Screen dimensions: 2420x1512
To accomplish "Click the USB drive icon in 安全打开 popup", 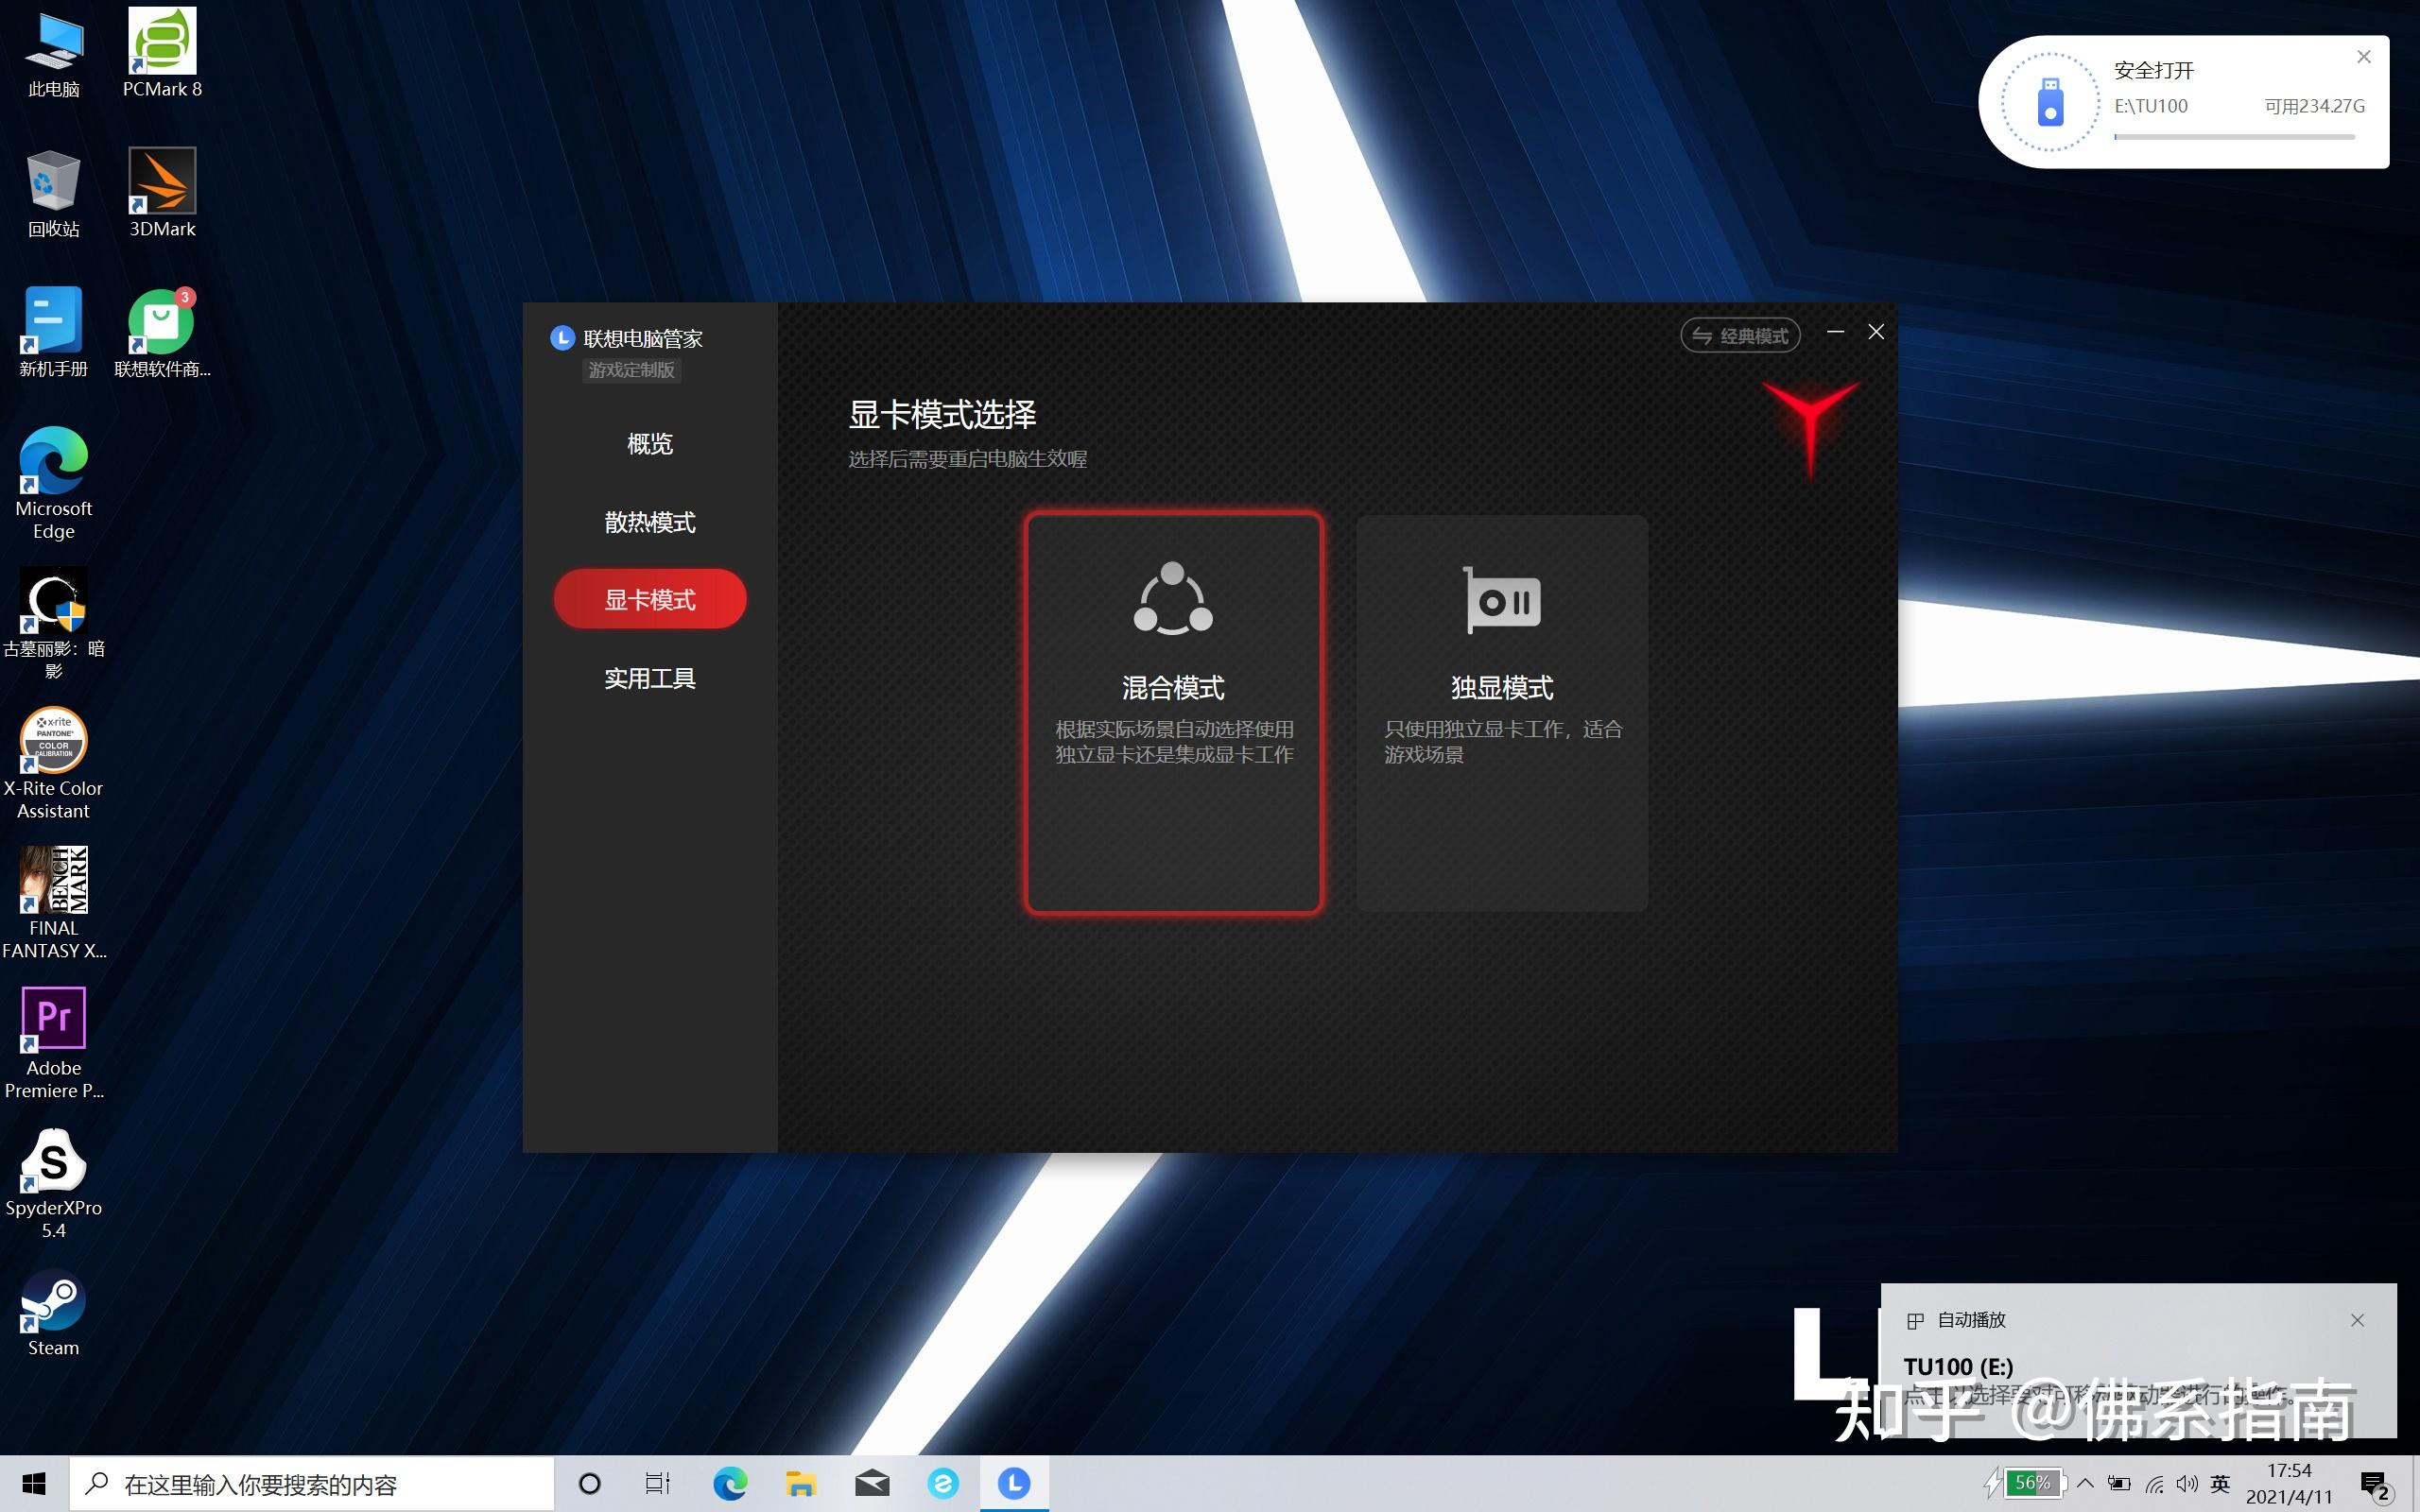I will [x=2050, y=102].
